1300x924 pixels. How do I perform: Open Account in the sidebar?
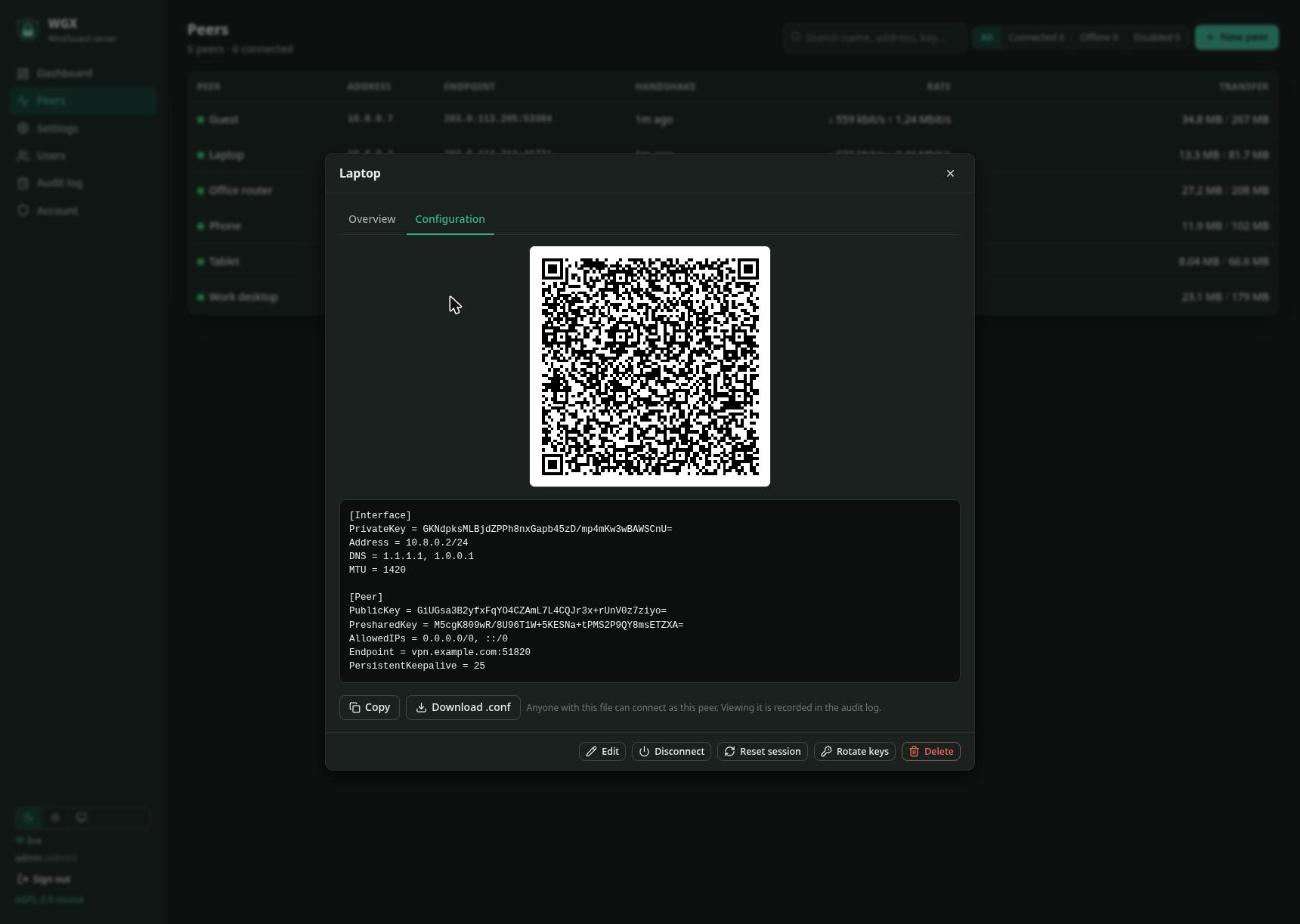pos(82,211)
